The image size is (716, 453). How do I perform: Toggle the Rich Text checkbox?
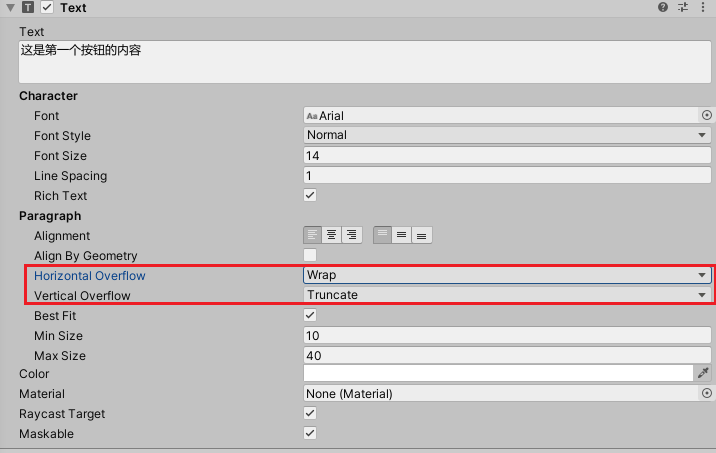pyautogui.click(x=310, y=195)
